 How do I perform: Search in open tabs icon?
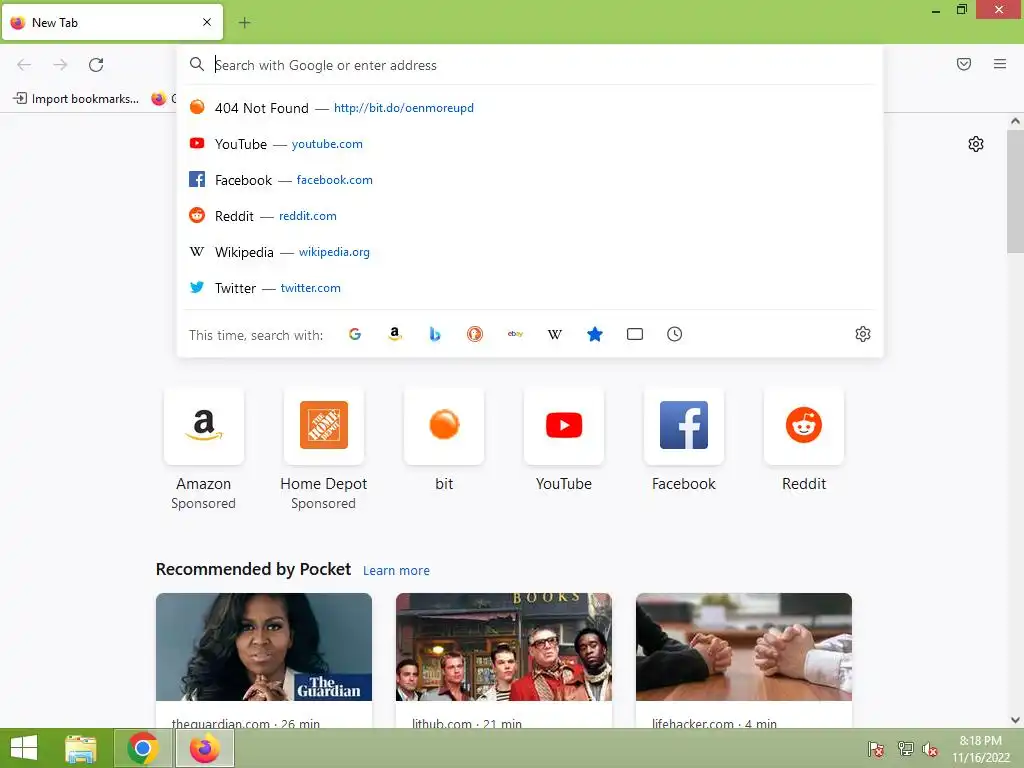pos(635,334)
